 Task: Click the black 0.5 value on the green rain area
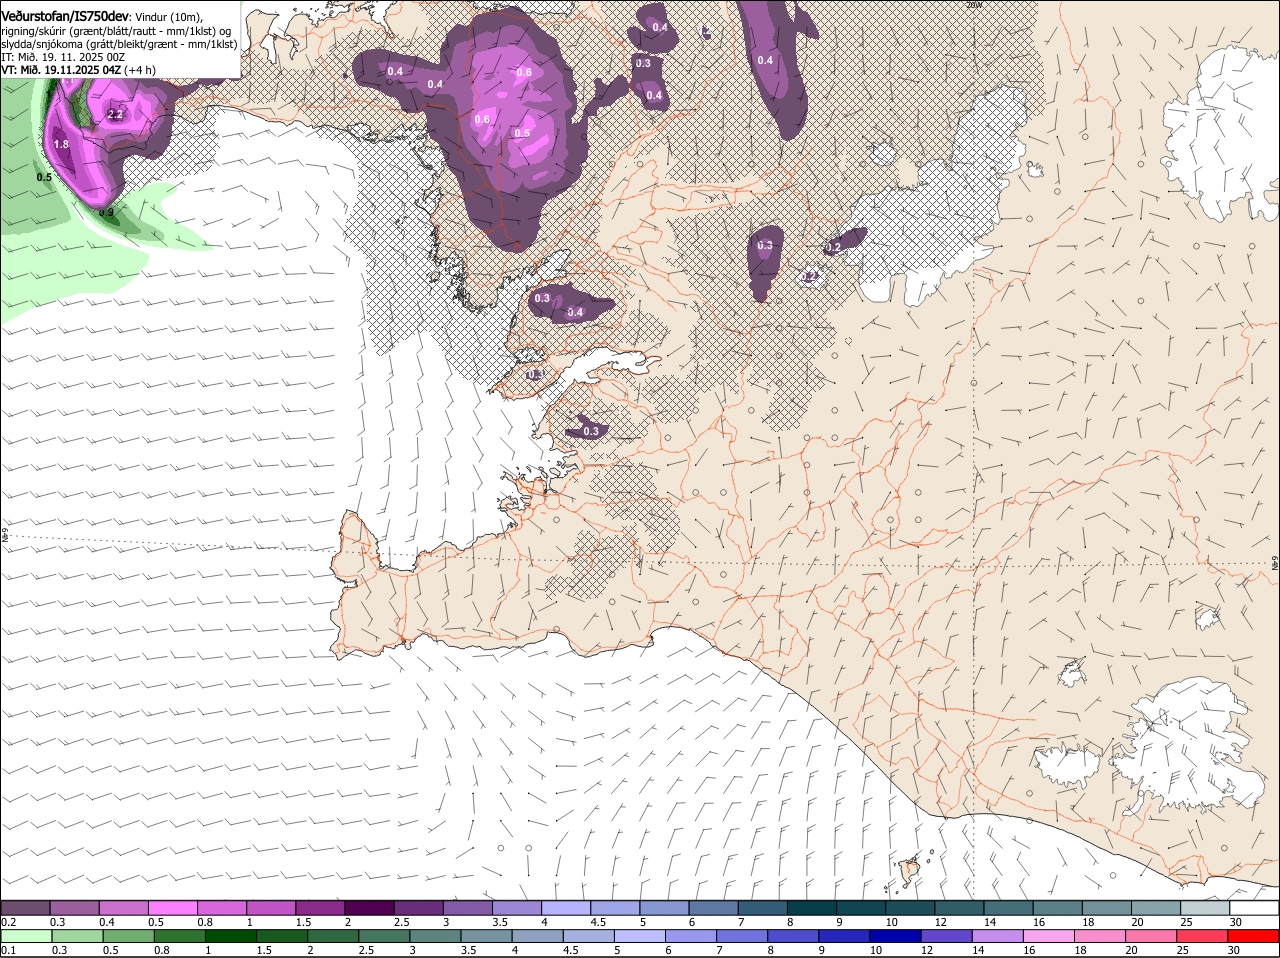[44, 177]
